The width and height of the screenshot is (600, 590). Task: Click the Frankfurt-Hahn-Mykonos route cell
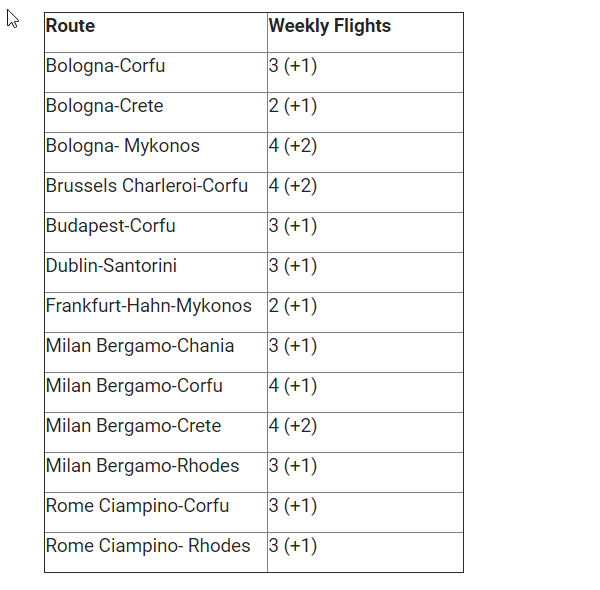(156, 313)
